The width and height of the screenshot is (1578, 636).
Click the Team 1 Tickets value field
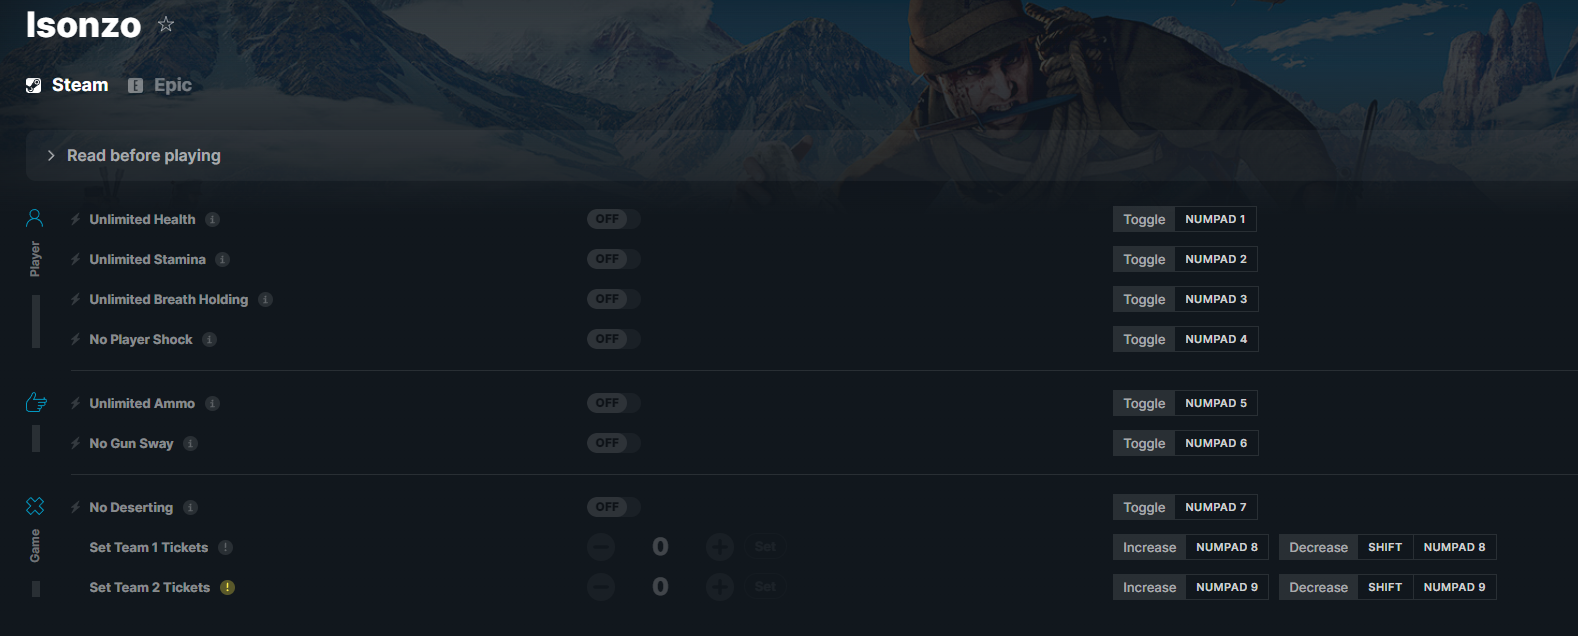(x=660, y=547)
